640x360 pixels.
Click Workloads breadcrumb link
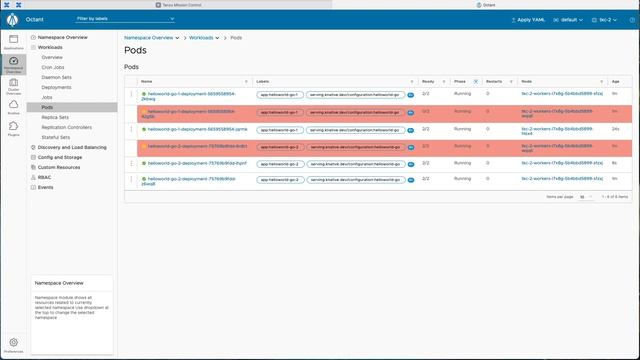(x=201, y=38)
